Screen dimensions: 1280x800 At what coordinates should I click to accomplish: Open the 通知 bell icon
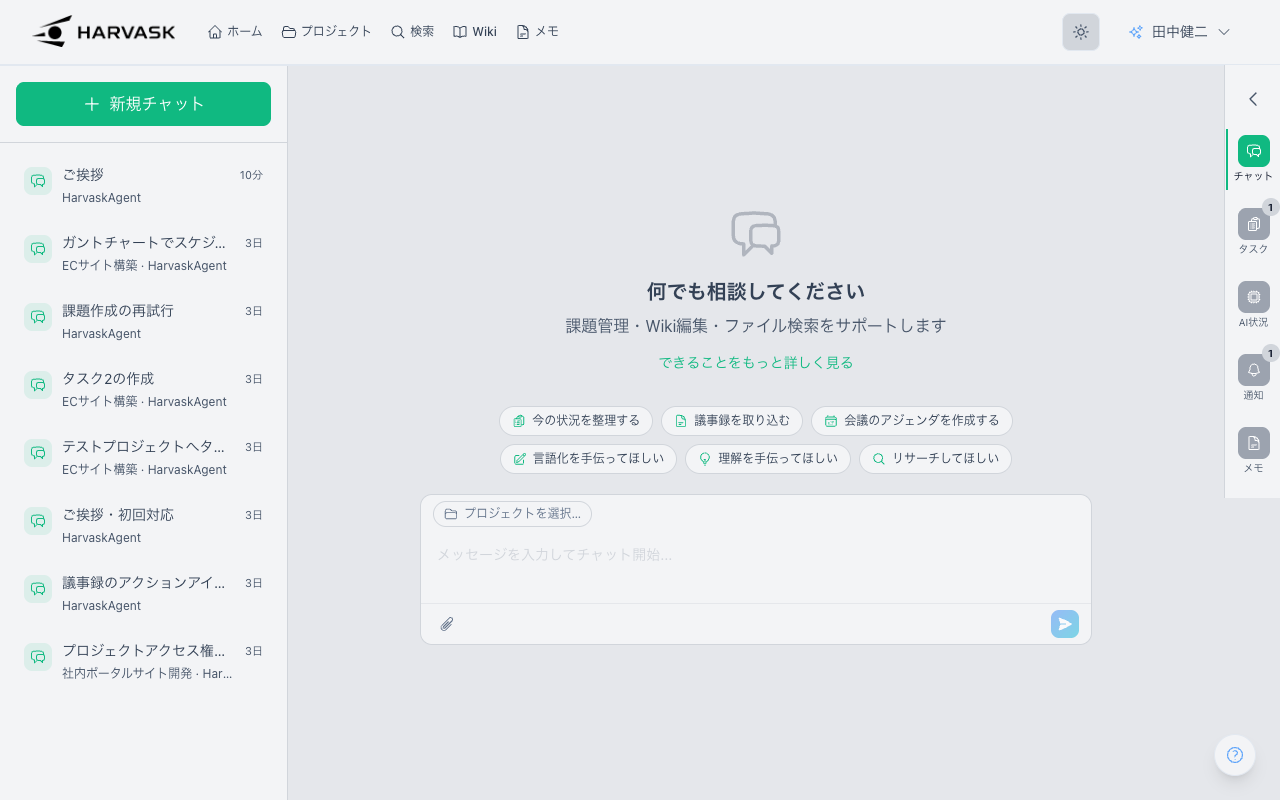(x=1253, y=371)
